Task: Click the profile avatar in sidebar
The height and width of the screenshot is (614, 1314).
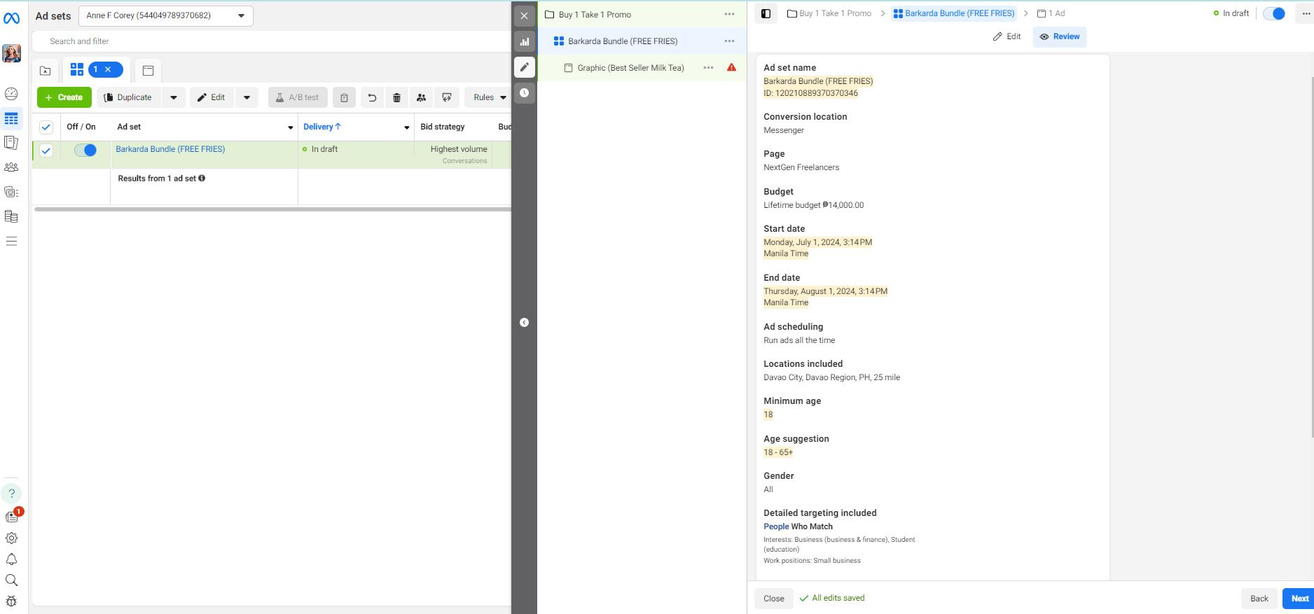Action: pyautogui.click(x=12, y=53)
